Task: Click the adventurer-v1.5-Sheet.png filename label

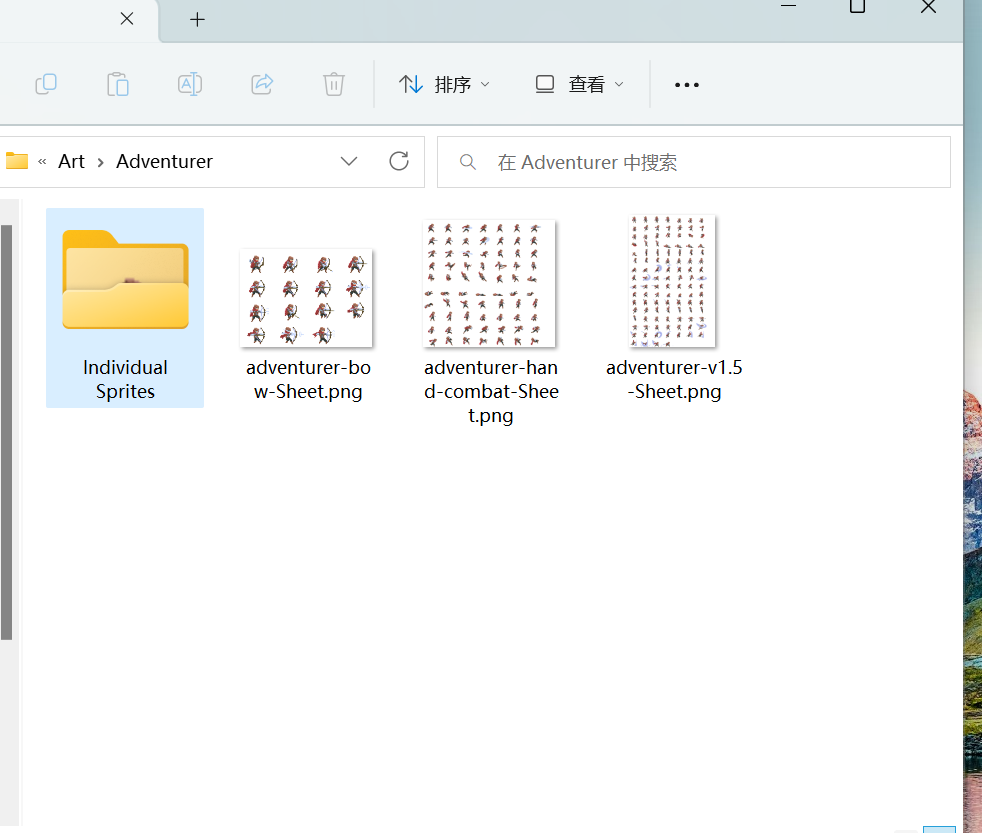Action: click(x=674, y=380)
